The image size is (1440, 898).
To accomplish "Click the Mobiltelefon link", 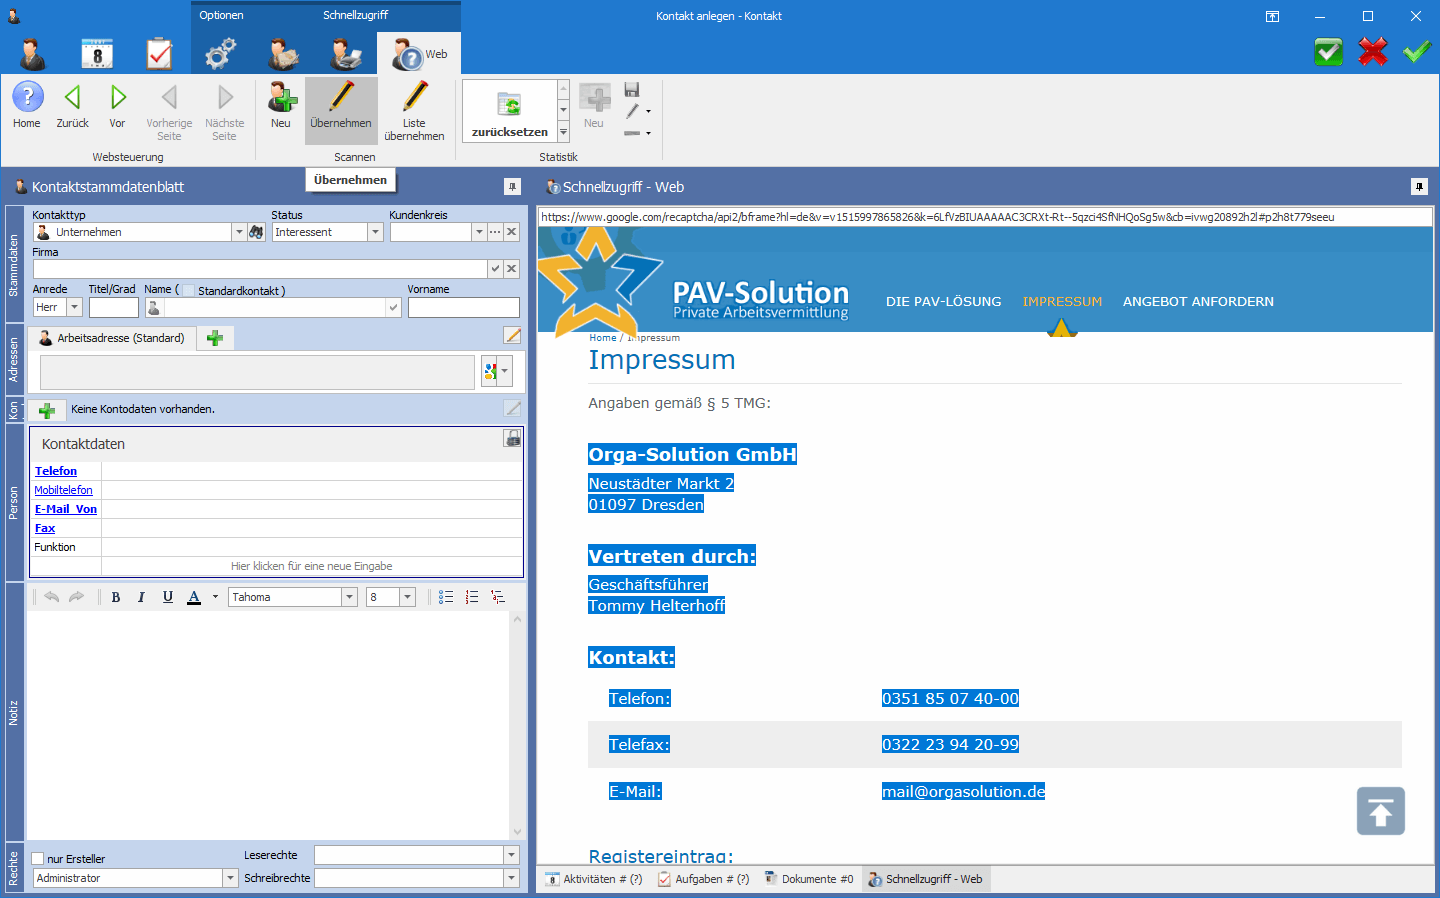I will click(x=64, y=490).
